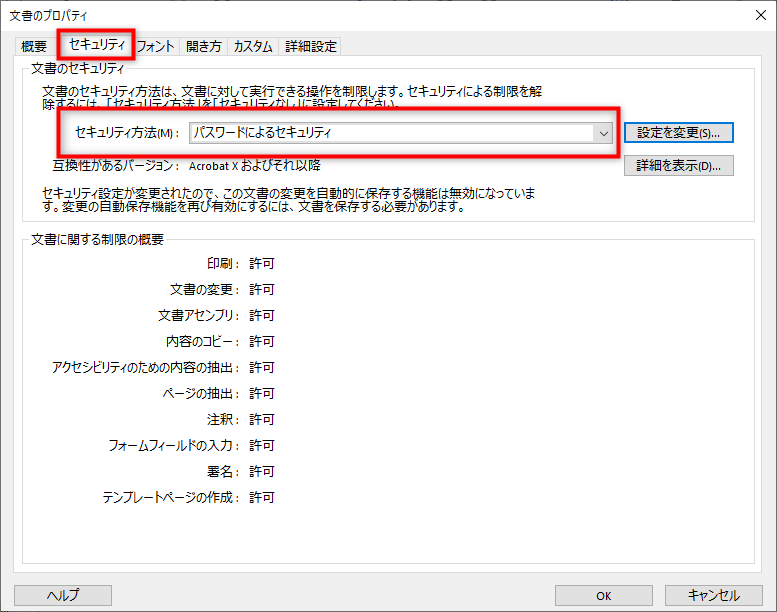This screenshot has width=777, height=612.
Task: Select the セキュリティ tab
Action: pos(96,45)
